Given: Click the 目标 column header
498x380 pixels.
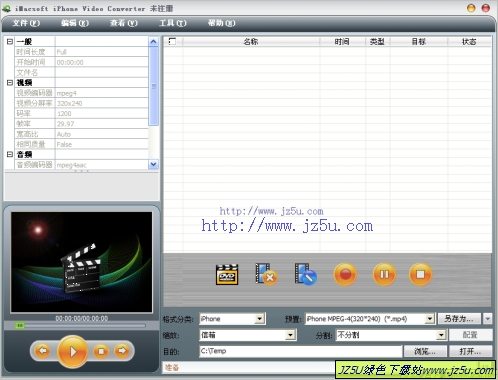Looking at the screenshot, I should (x=419, y=41).
